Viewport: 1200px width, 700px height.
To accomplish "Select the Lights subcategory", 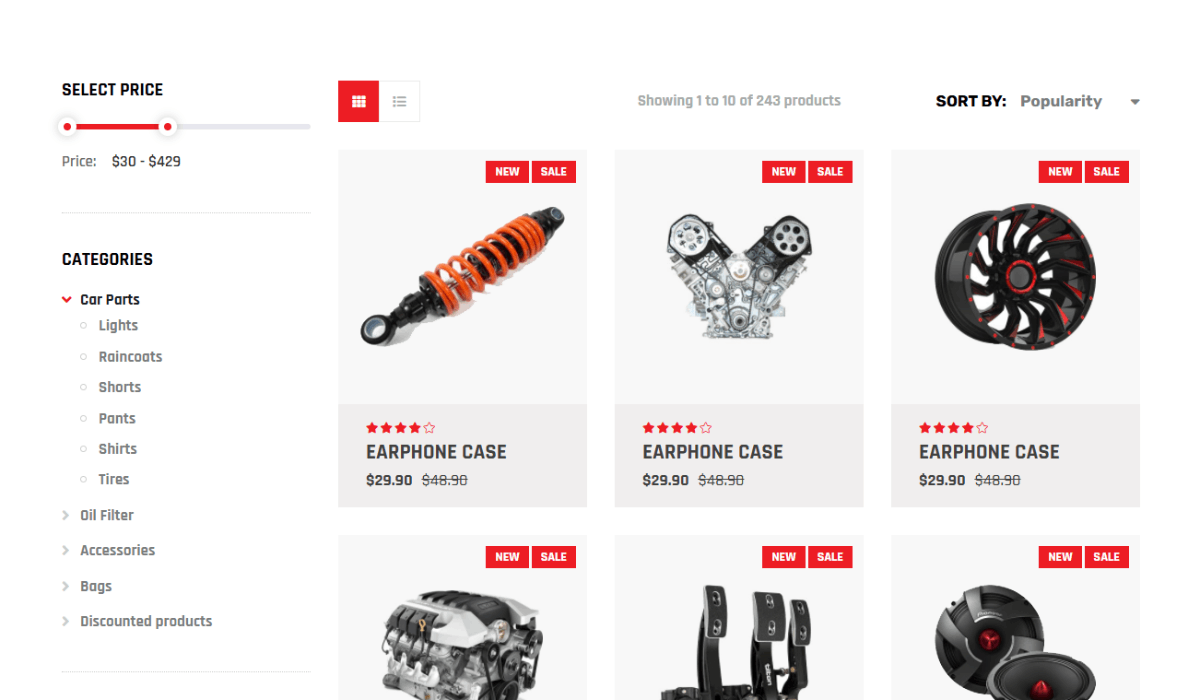I will [118, 325].
